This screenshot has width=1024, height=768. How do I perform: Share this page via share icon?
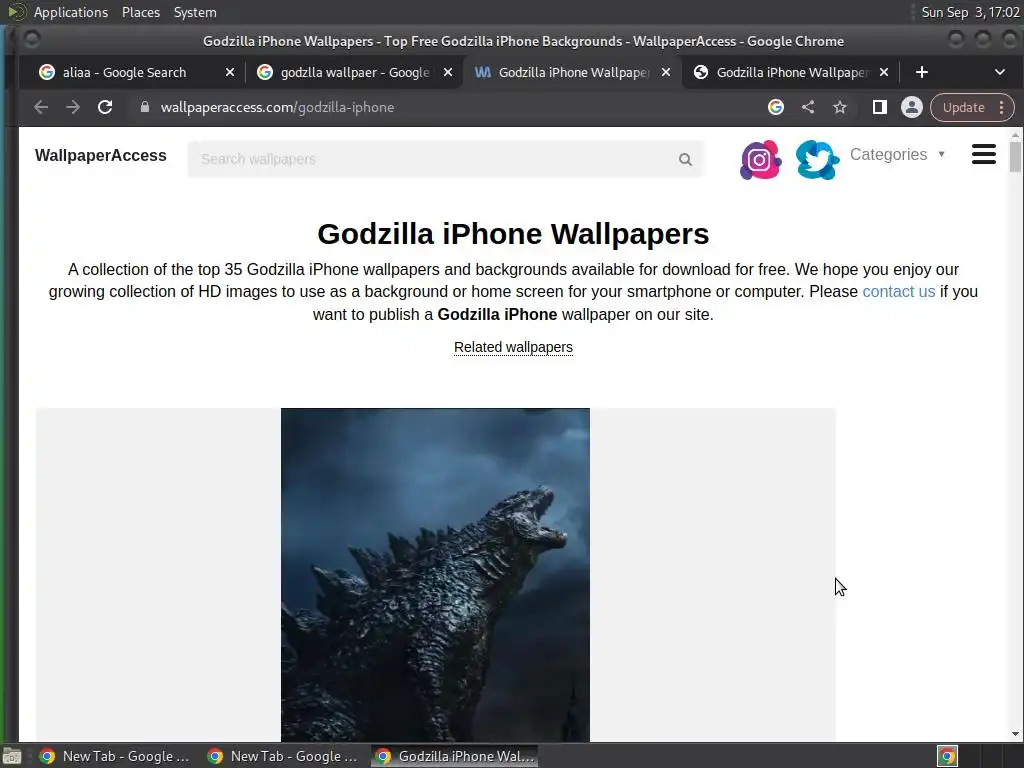[x=808, y=107]
